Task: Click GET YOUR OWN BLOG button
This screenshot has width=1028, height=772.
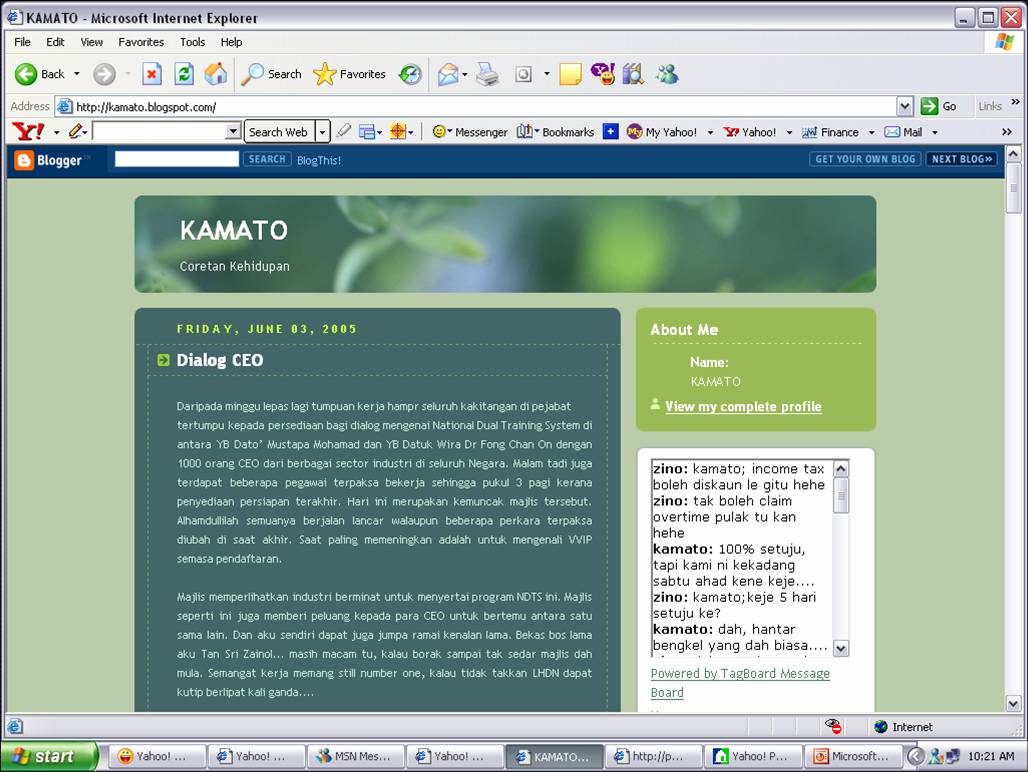Action: pos(865,159)
